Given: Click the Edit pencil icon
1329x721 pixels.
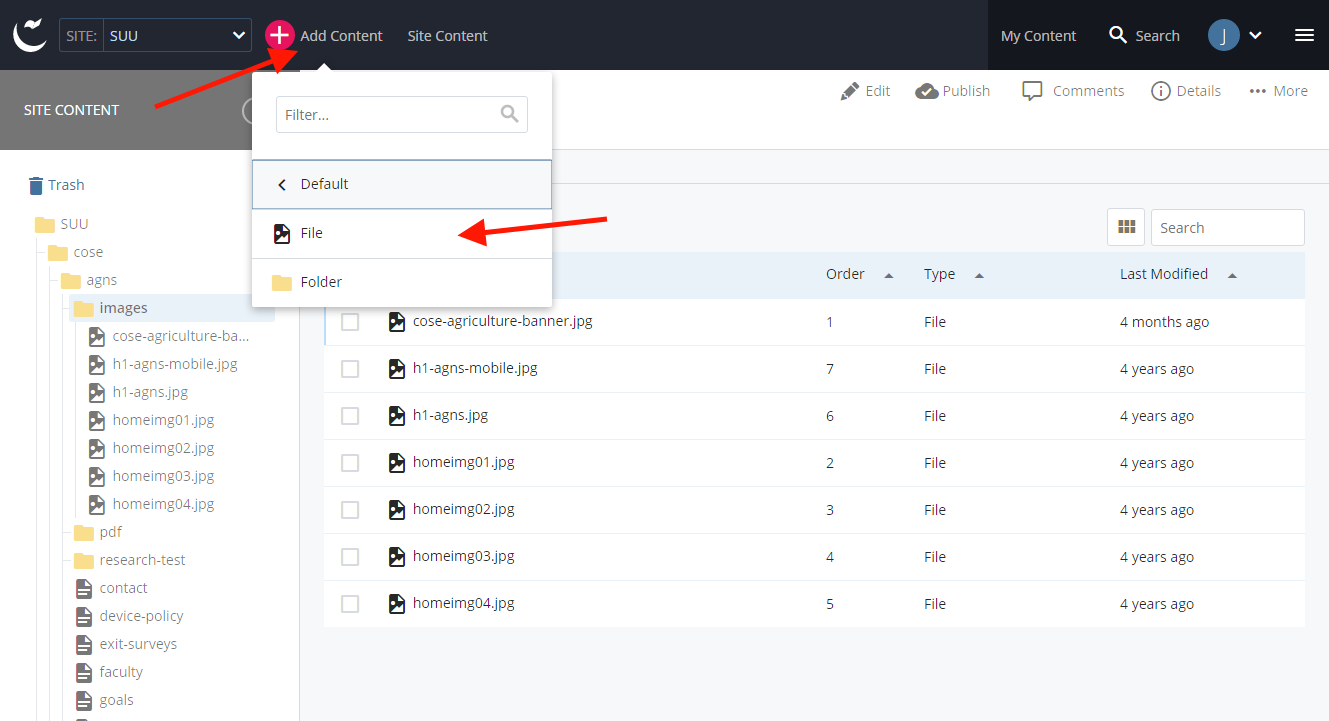Looking at the screenshot, I should point(850,91).
